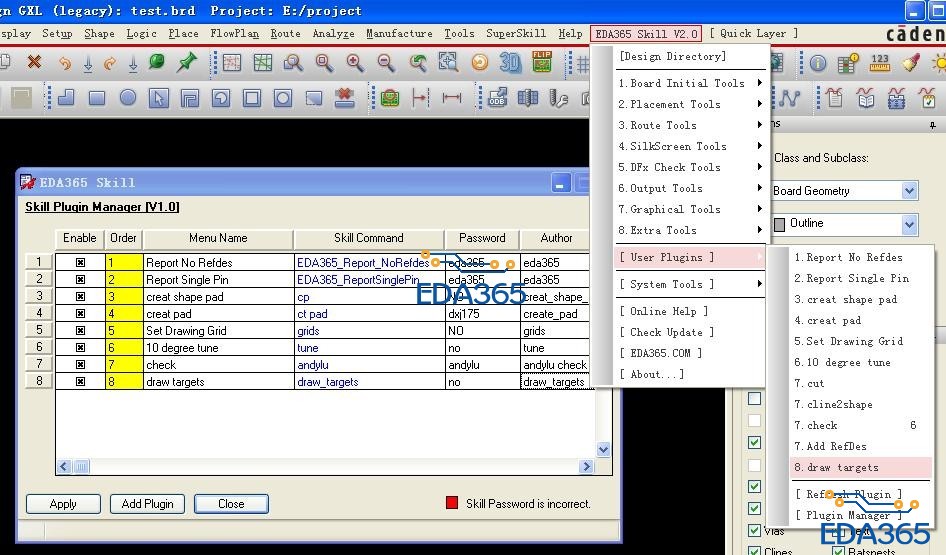Click the Zoom Out magnifier icon
This screenshot has height=555, width=946.
[386, 62]
